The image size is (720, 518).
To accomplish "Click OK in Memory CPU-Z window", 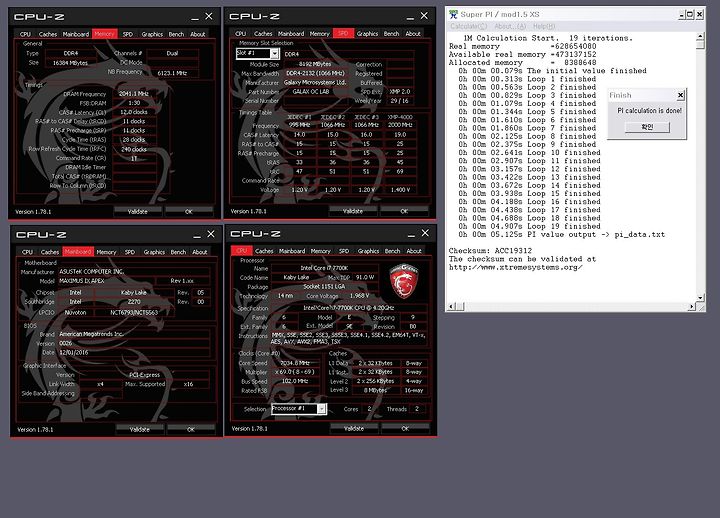I will (x=189, y=212).
